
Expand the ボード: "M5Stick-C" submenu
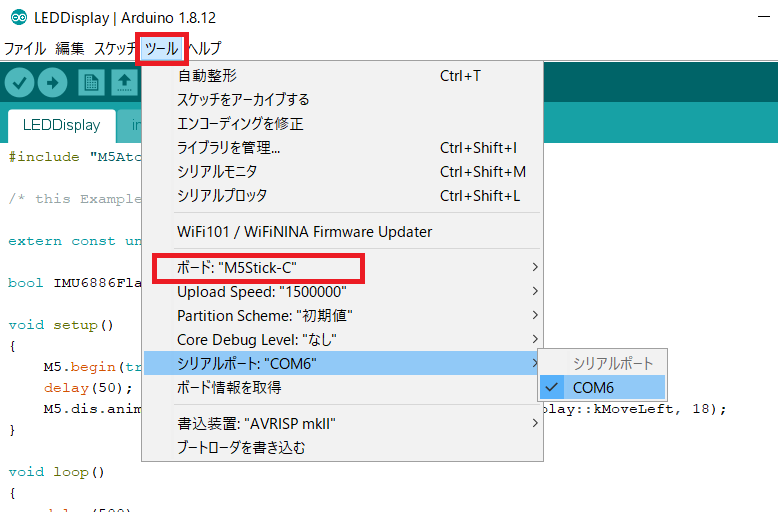click(342, 268)
